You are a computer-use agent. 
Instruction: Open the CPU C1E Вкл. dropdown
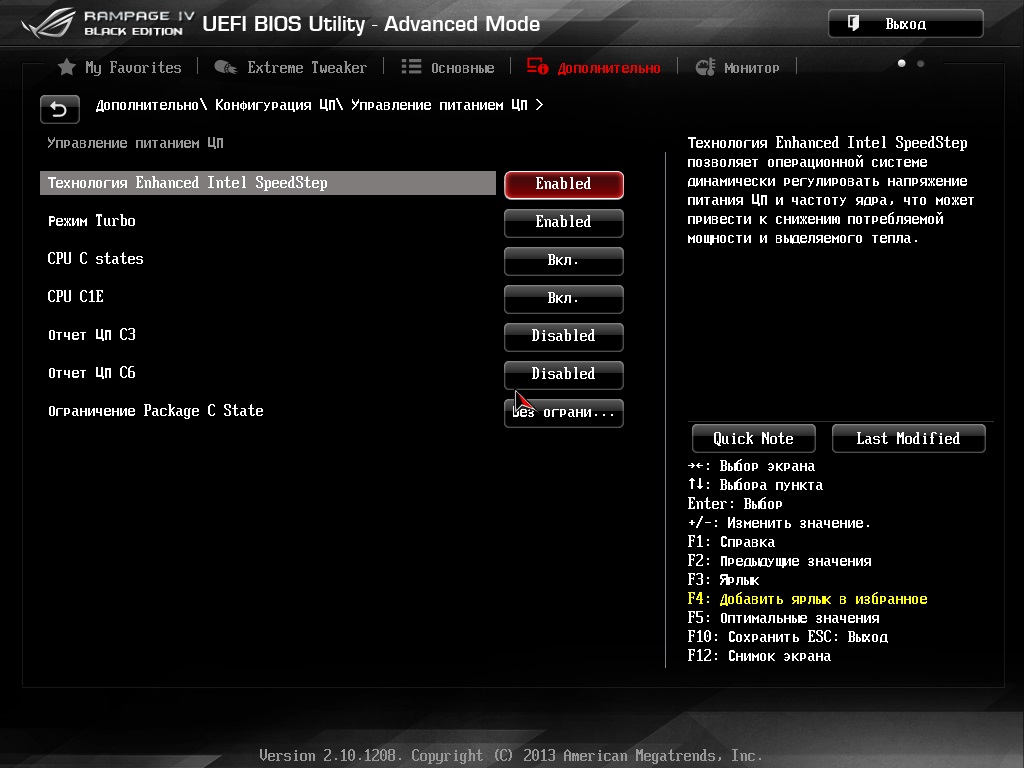pos(564,298)
